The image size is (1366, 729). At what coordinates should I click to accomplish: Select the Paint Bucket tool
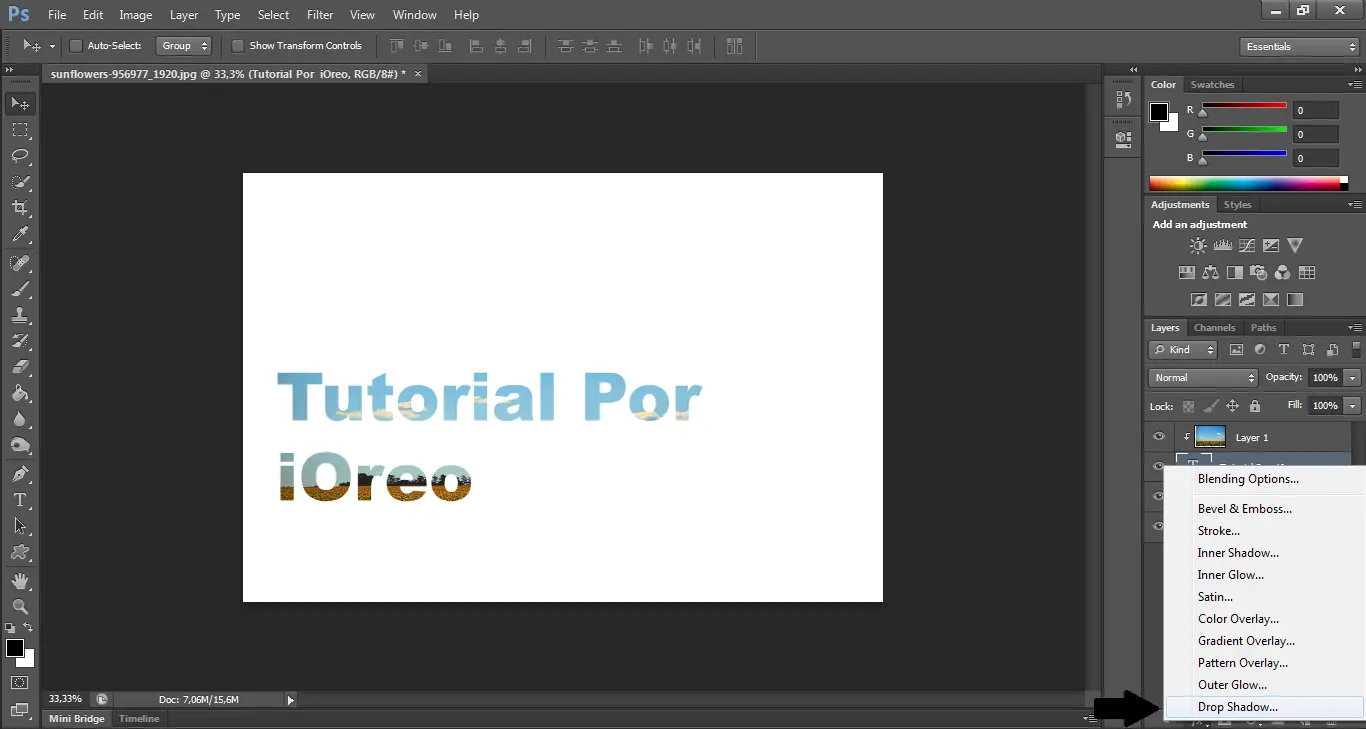(x=20, y=393)
